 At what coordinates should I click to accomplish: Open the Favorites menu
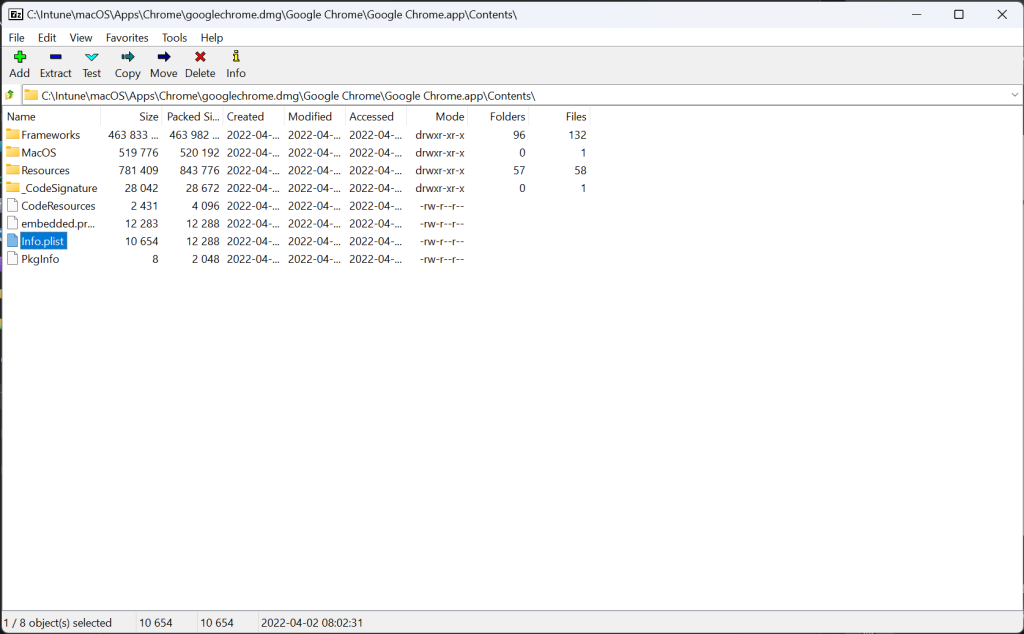tap(127, 38)
